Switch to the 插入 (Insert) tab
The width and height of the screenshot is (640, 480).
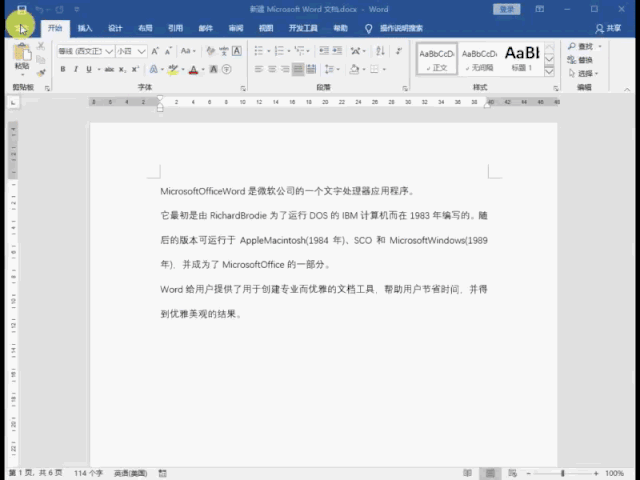85,29
